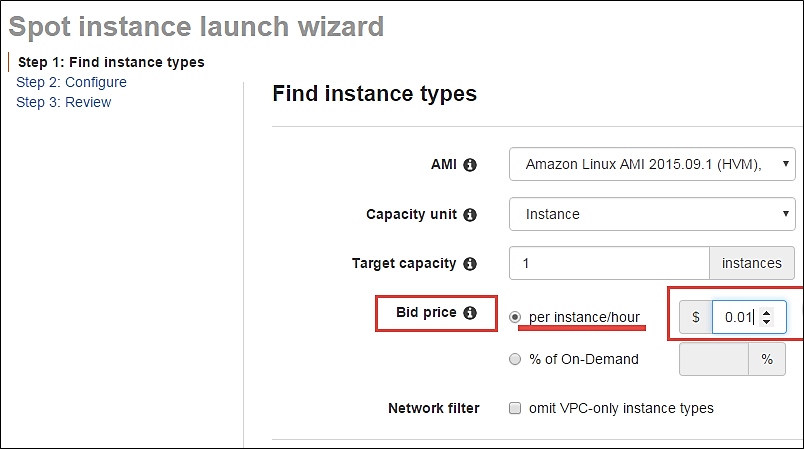Click the Target capacity info icon

pos(470,264)
